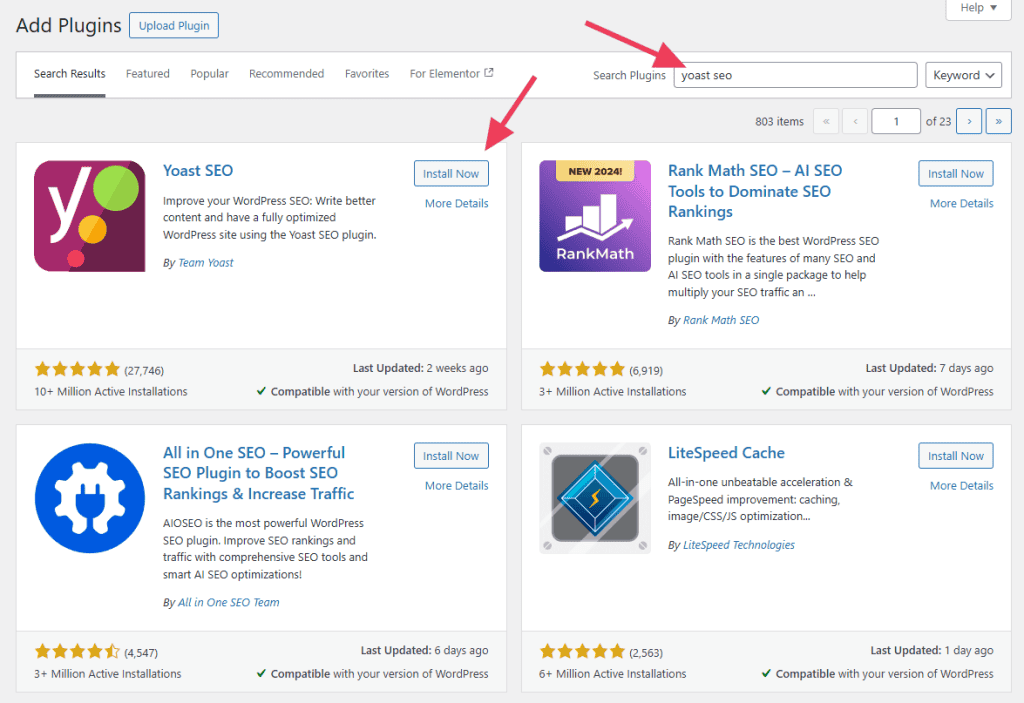Open the Rank Math SEO title link
This screenshot has height=703, width=1024.
(755, 191)
